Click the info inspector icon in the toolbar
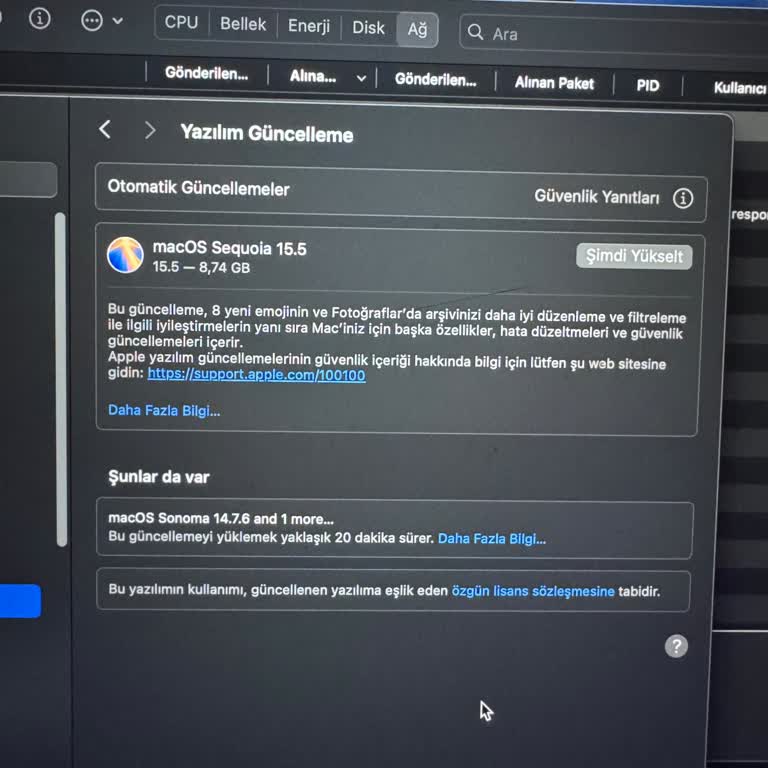Screen dimensions: 768x768 tap(39, 19)
